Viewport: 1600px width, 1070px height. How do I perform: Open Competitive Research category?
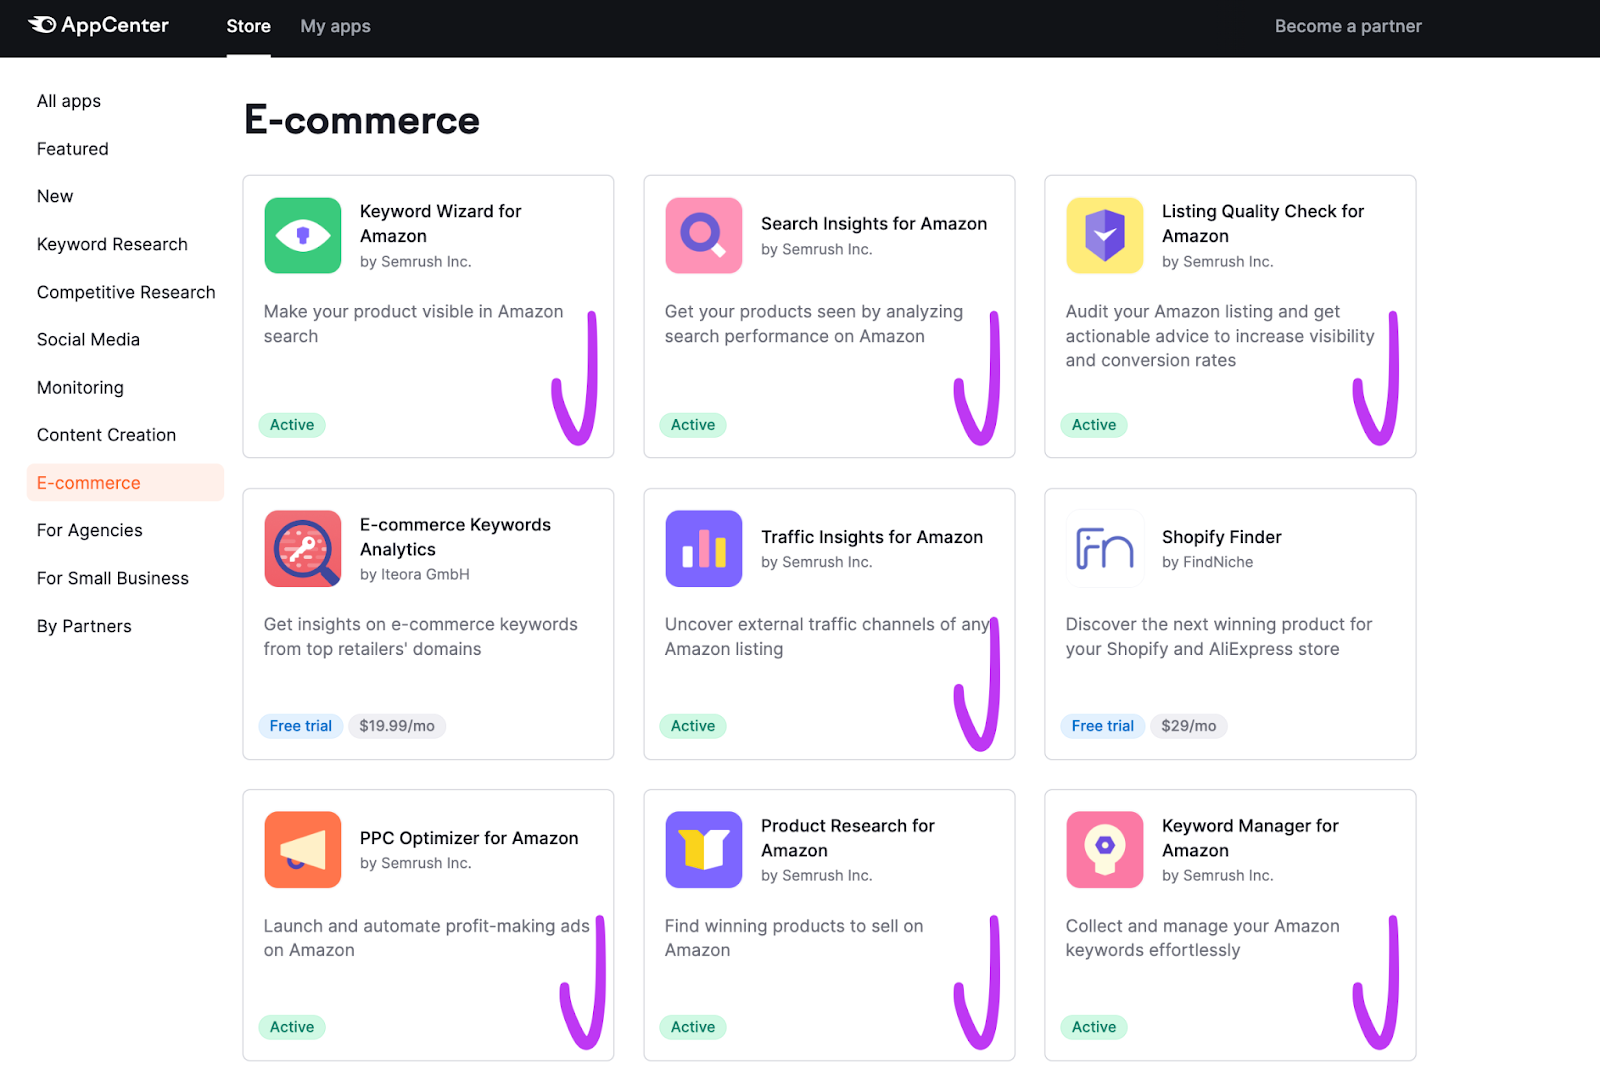pos(126,292)
